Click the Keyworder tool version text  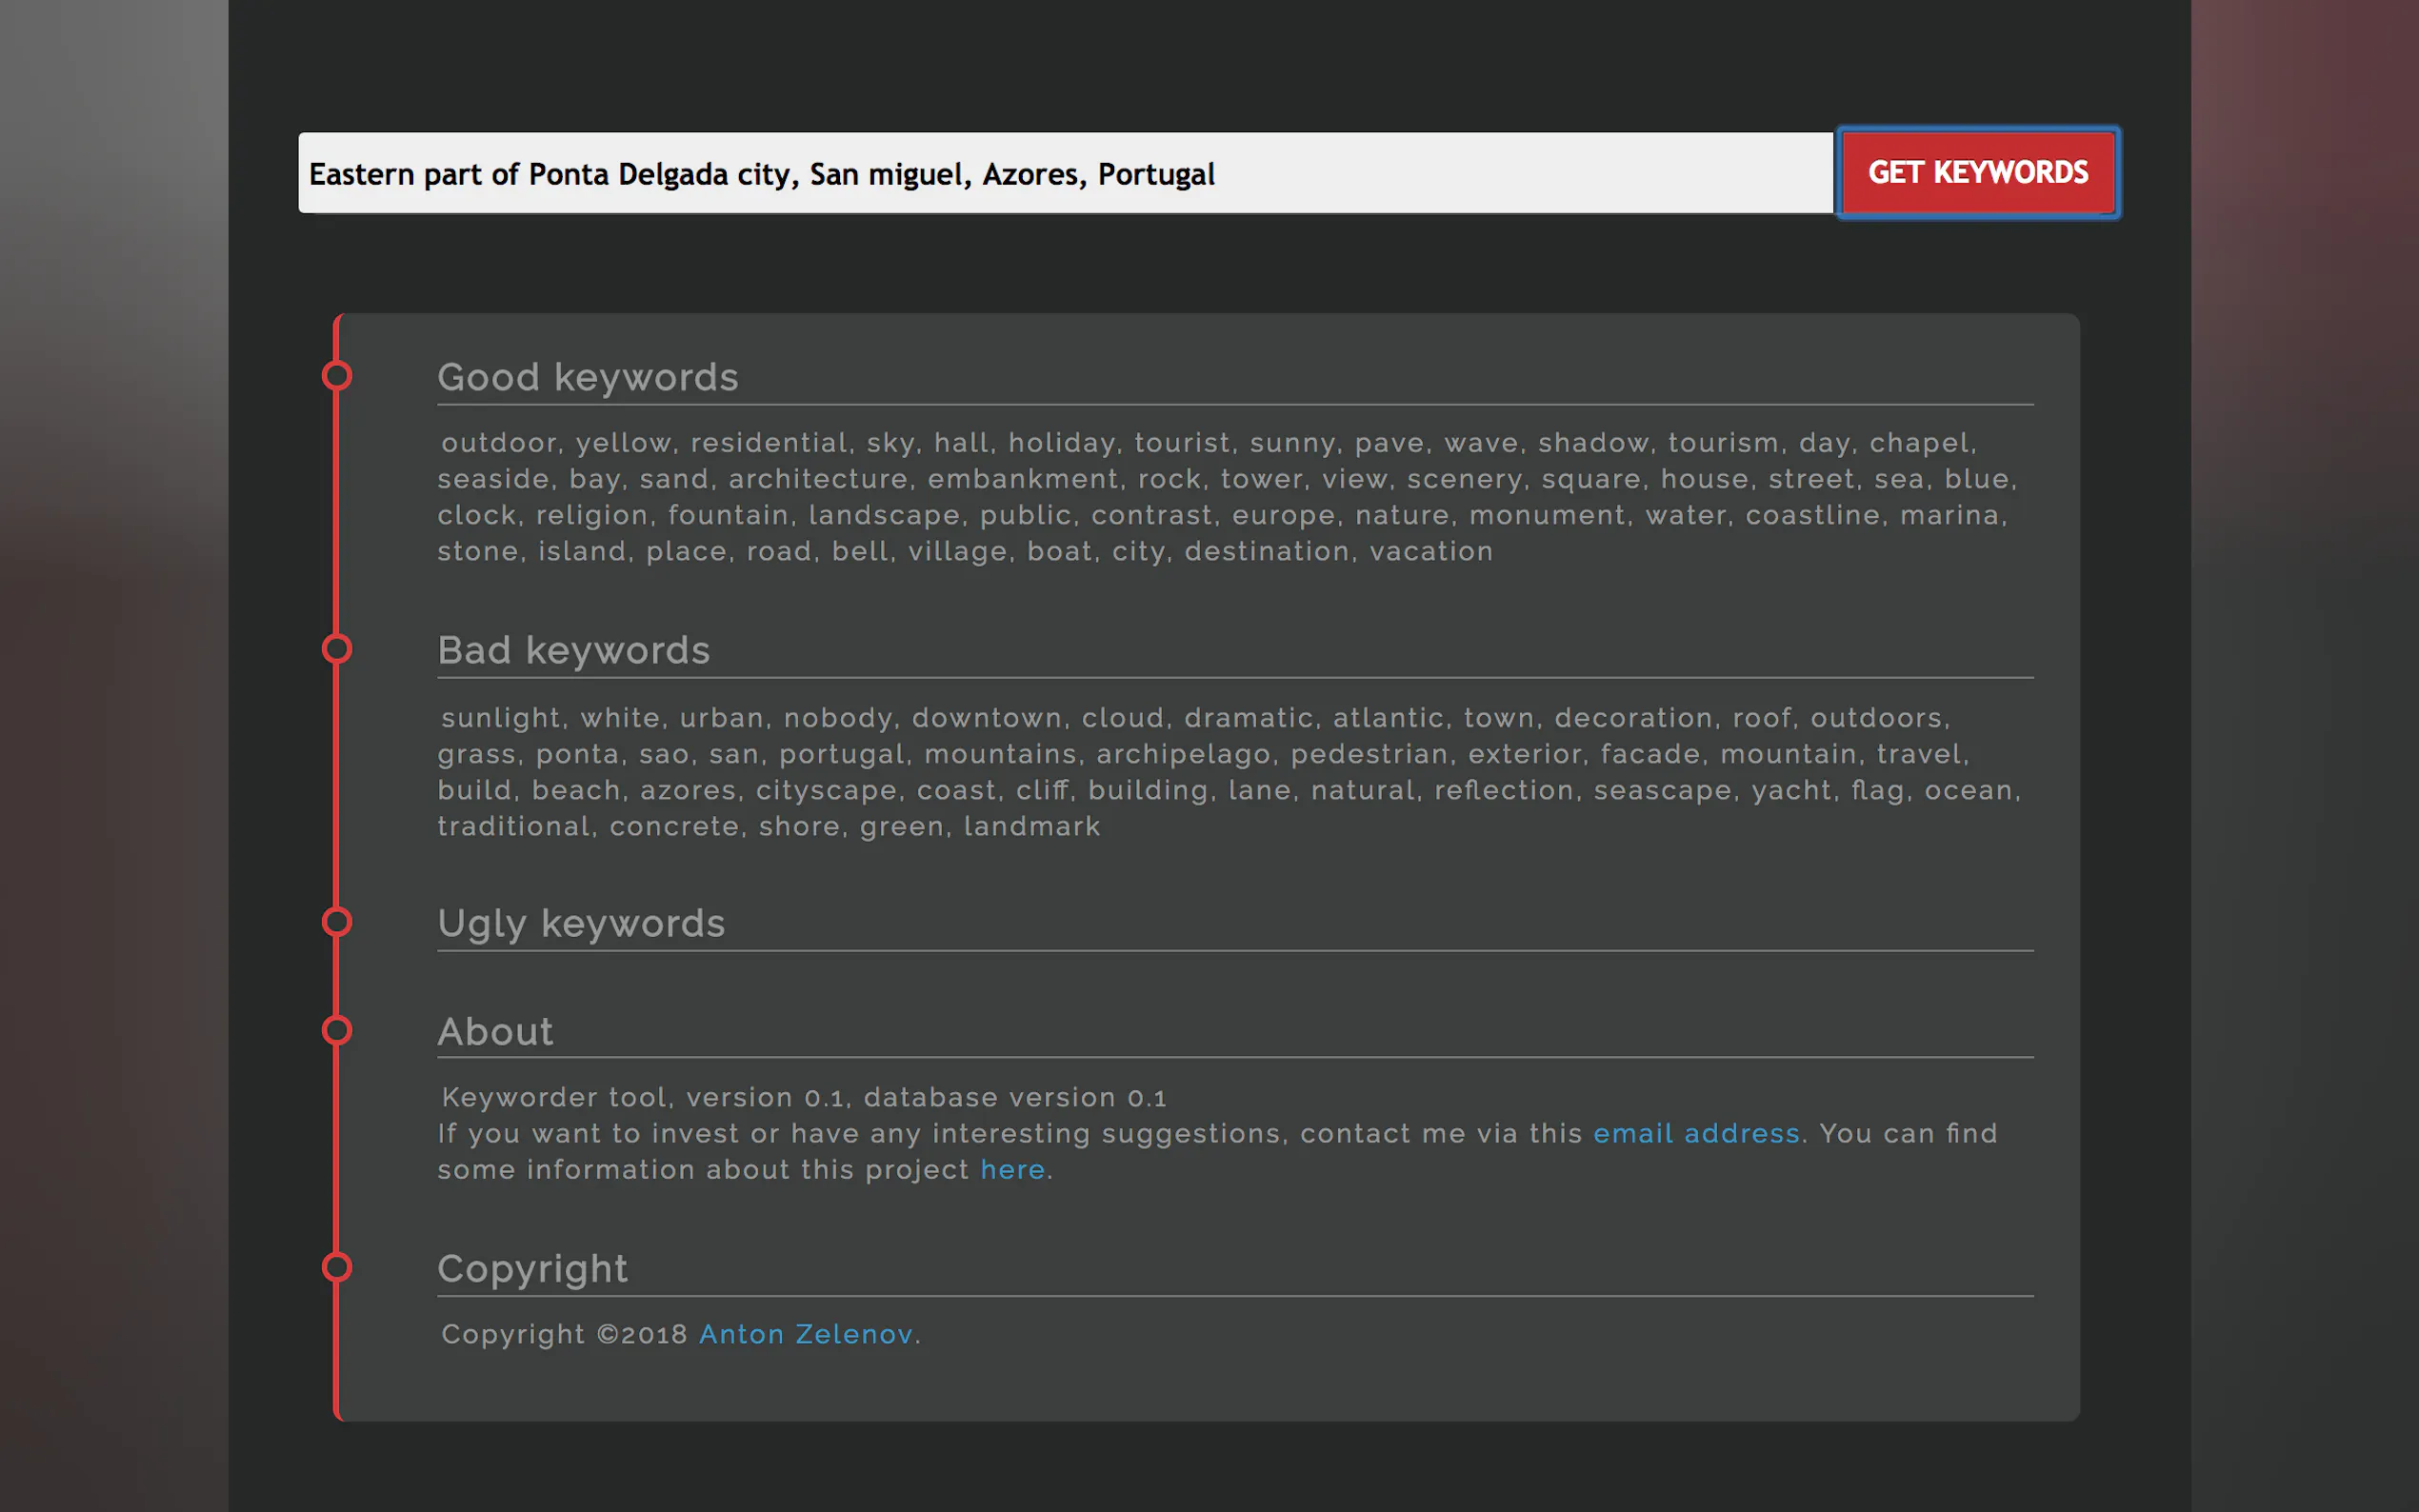tap(803, 1097)
